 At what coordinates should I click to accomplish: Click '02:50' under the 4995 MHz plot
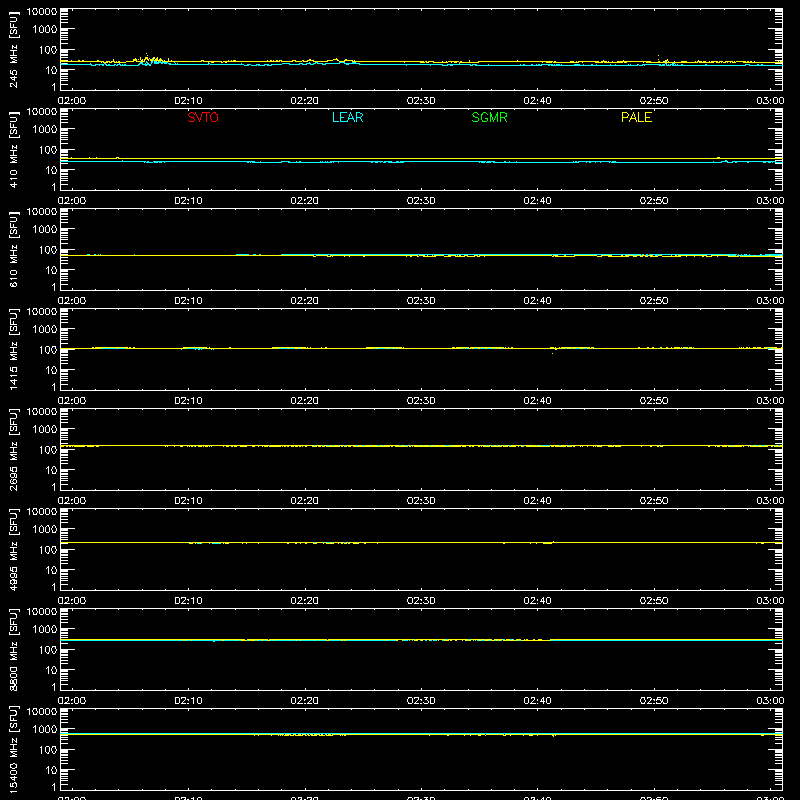[654, 601]
